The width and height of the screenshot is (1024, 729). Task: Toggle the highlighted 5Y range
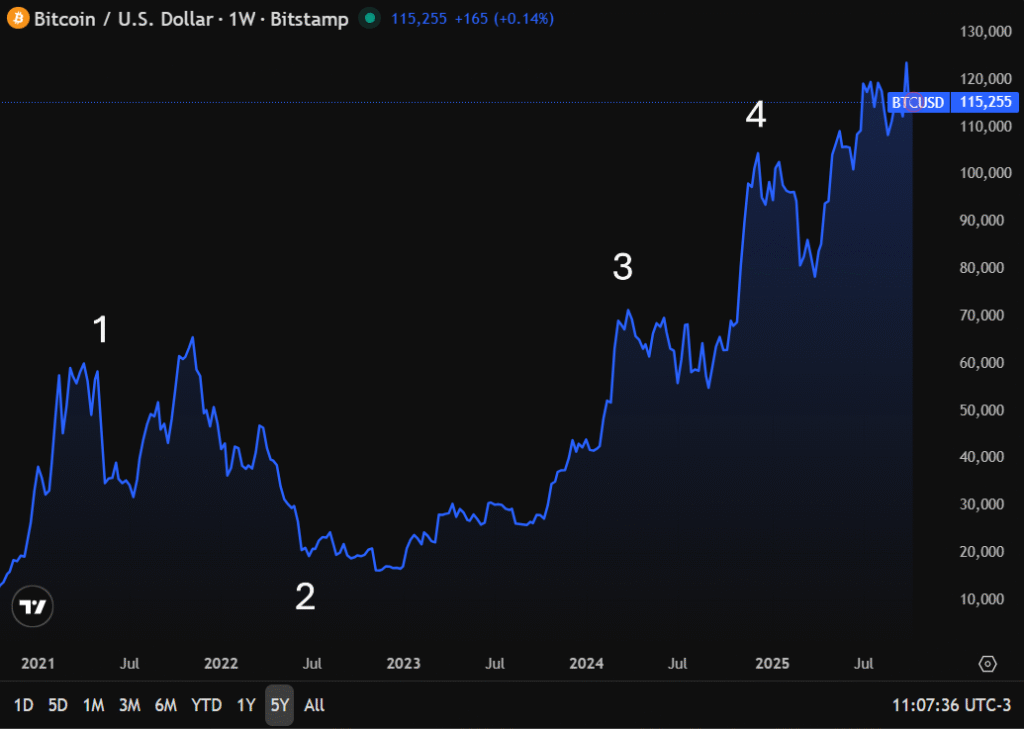(280, 705)
